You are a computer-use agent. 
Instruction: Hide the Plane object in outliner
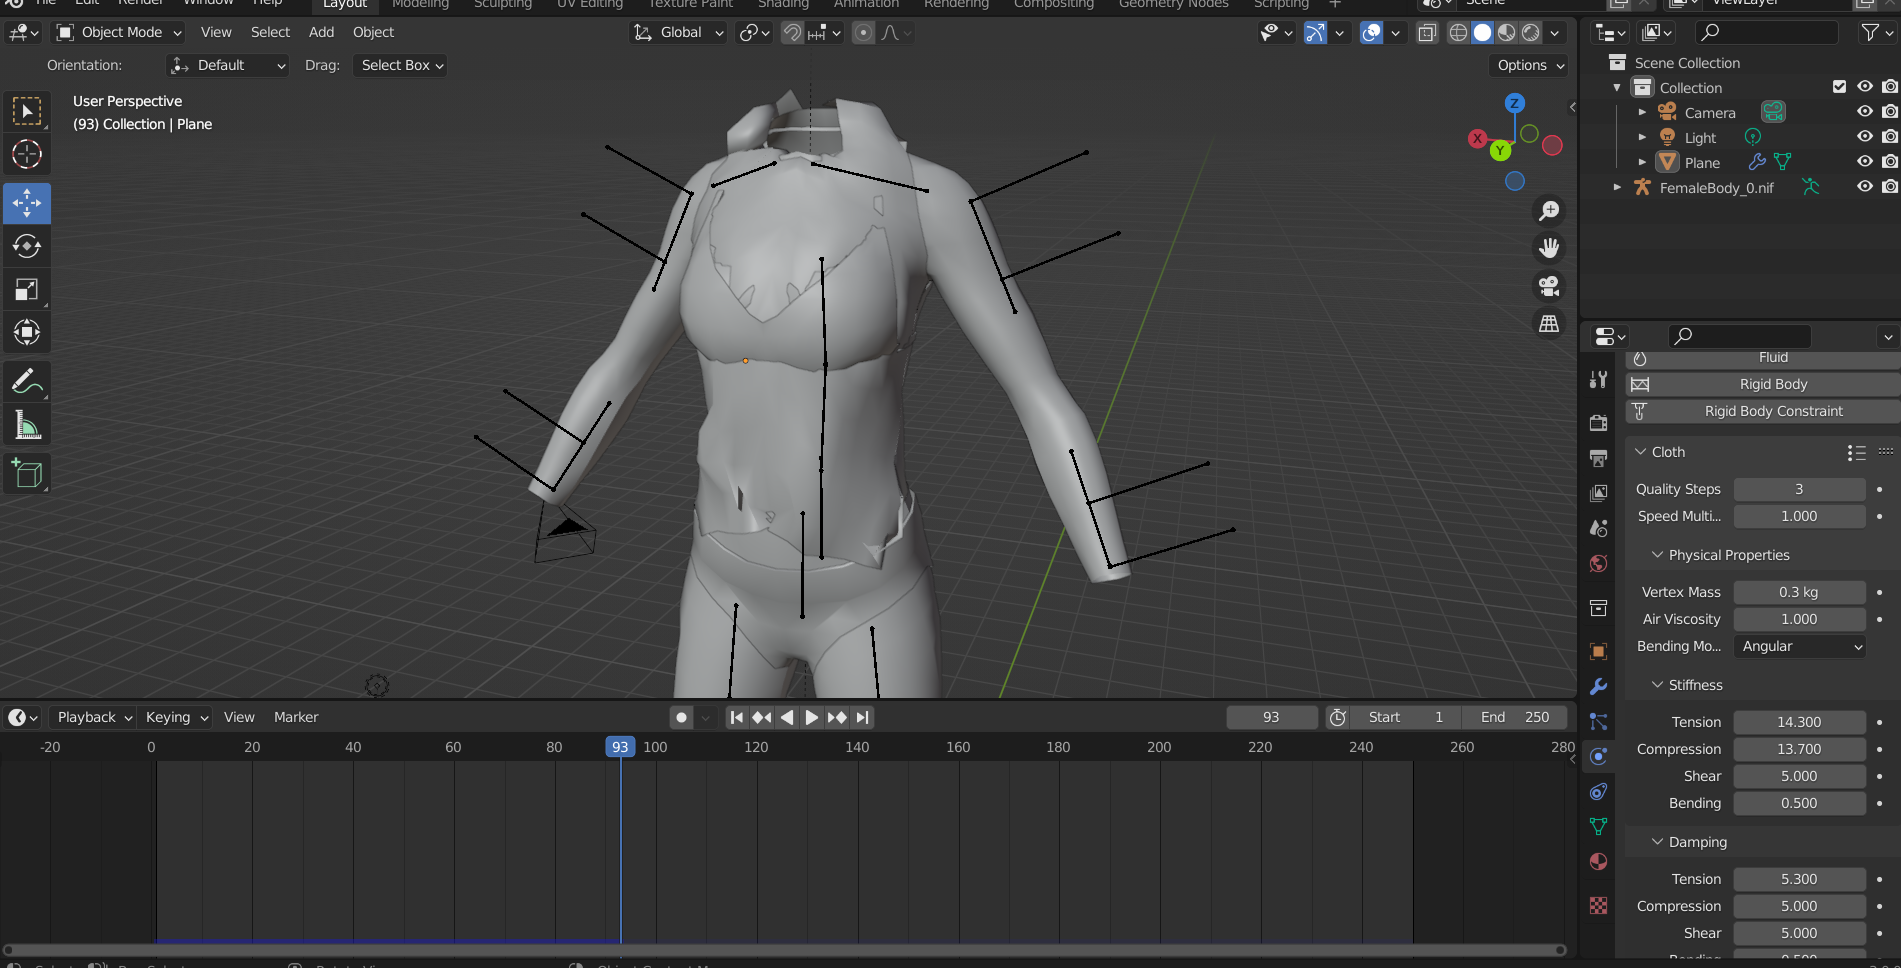[x=1864, y=162]
